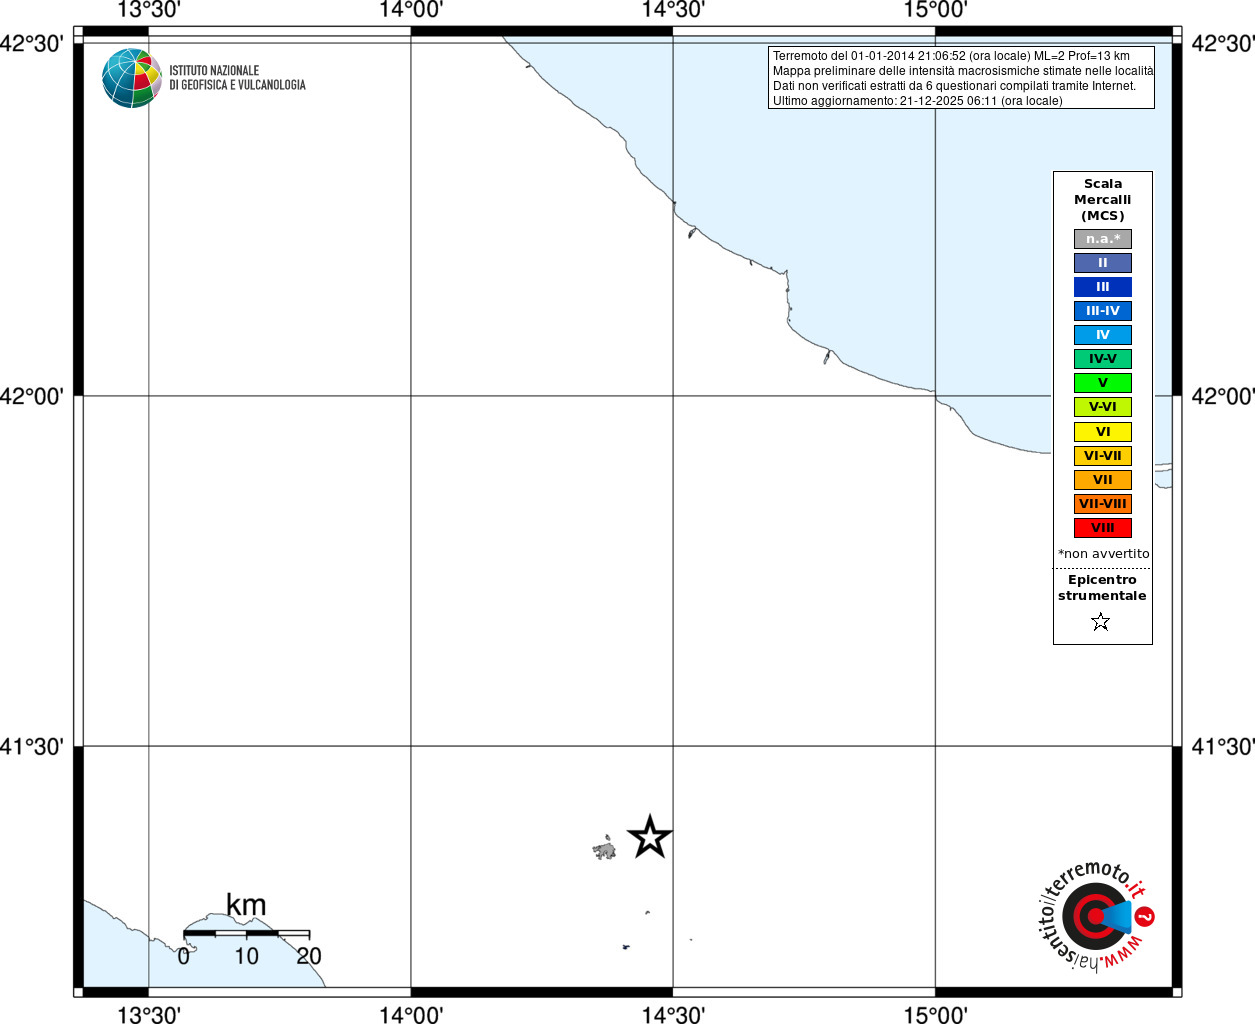Click the 'Terremoto del 01-01-2014' header line
1255x1024 pixels.
pos(951,56)
